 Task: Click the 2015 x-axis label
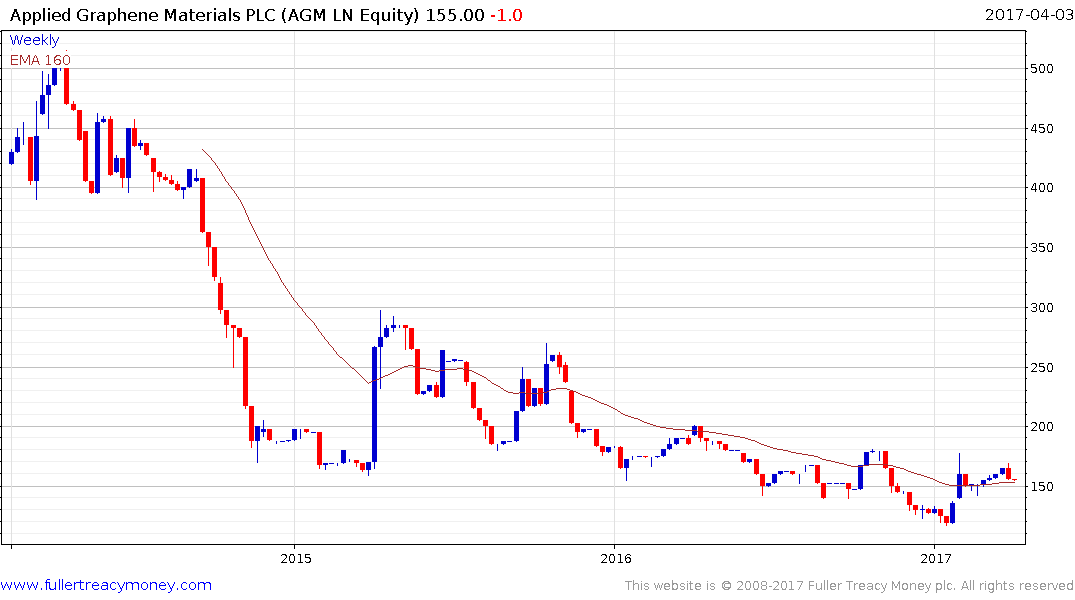point(295,558)
